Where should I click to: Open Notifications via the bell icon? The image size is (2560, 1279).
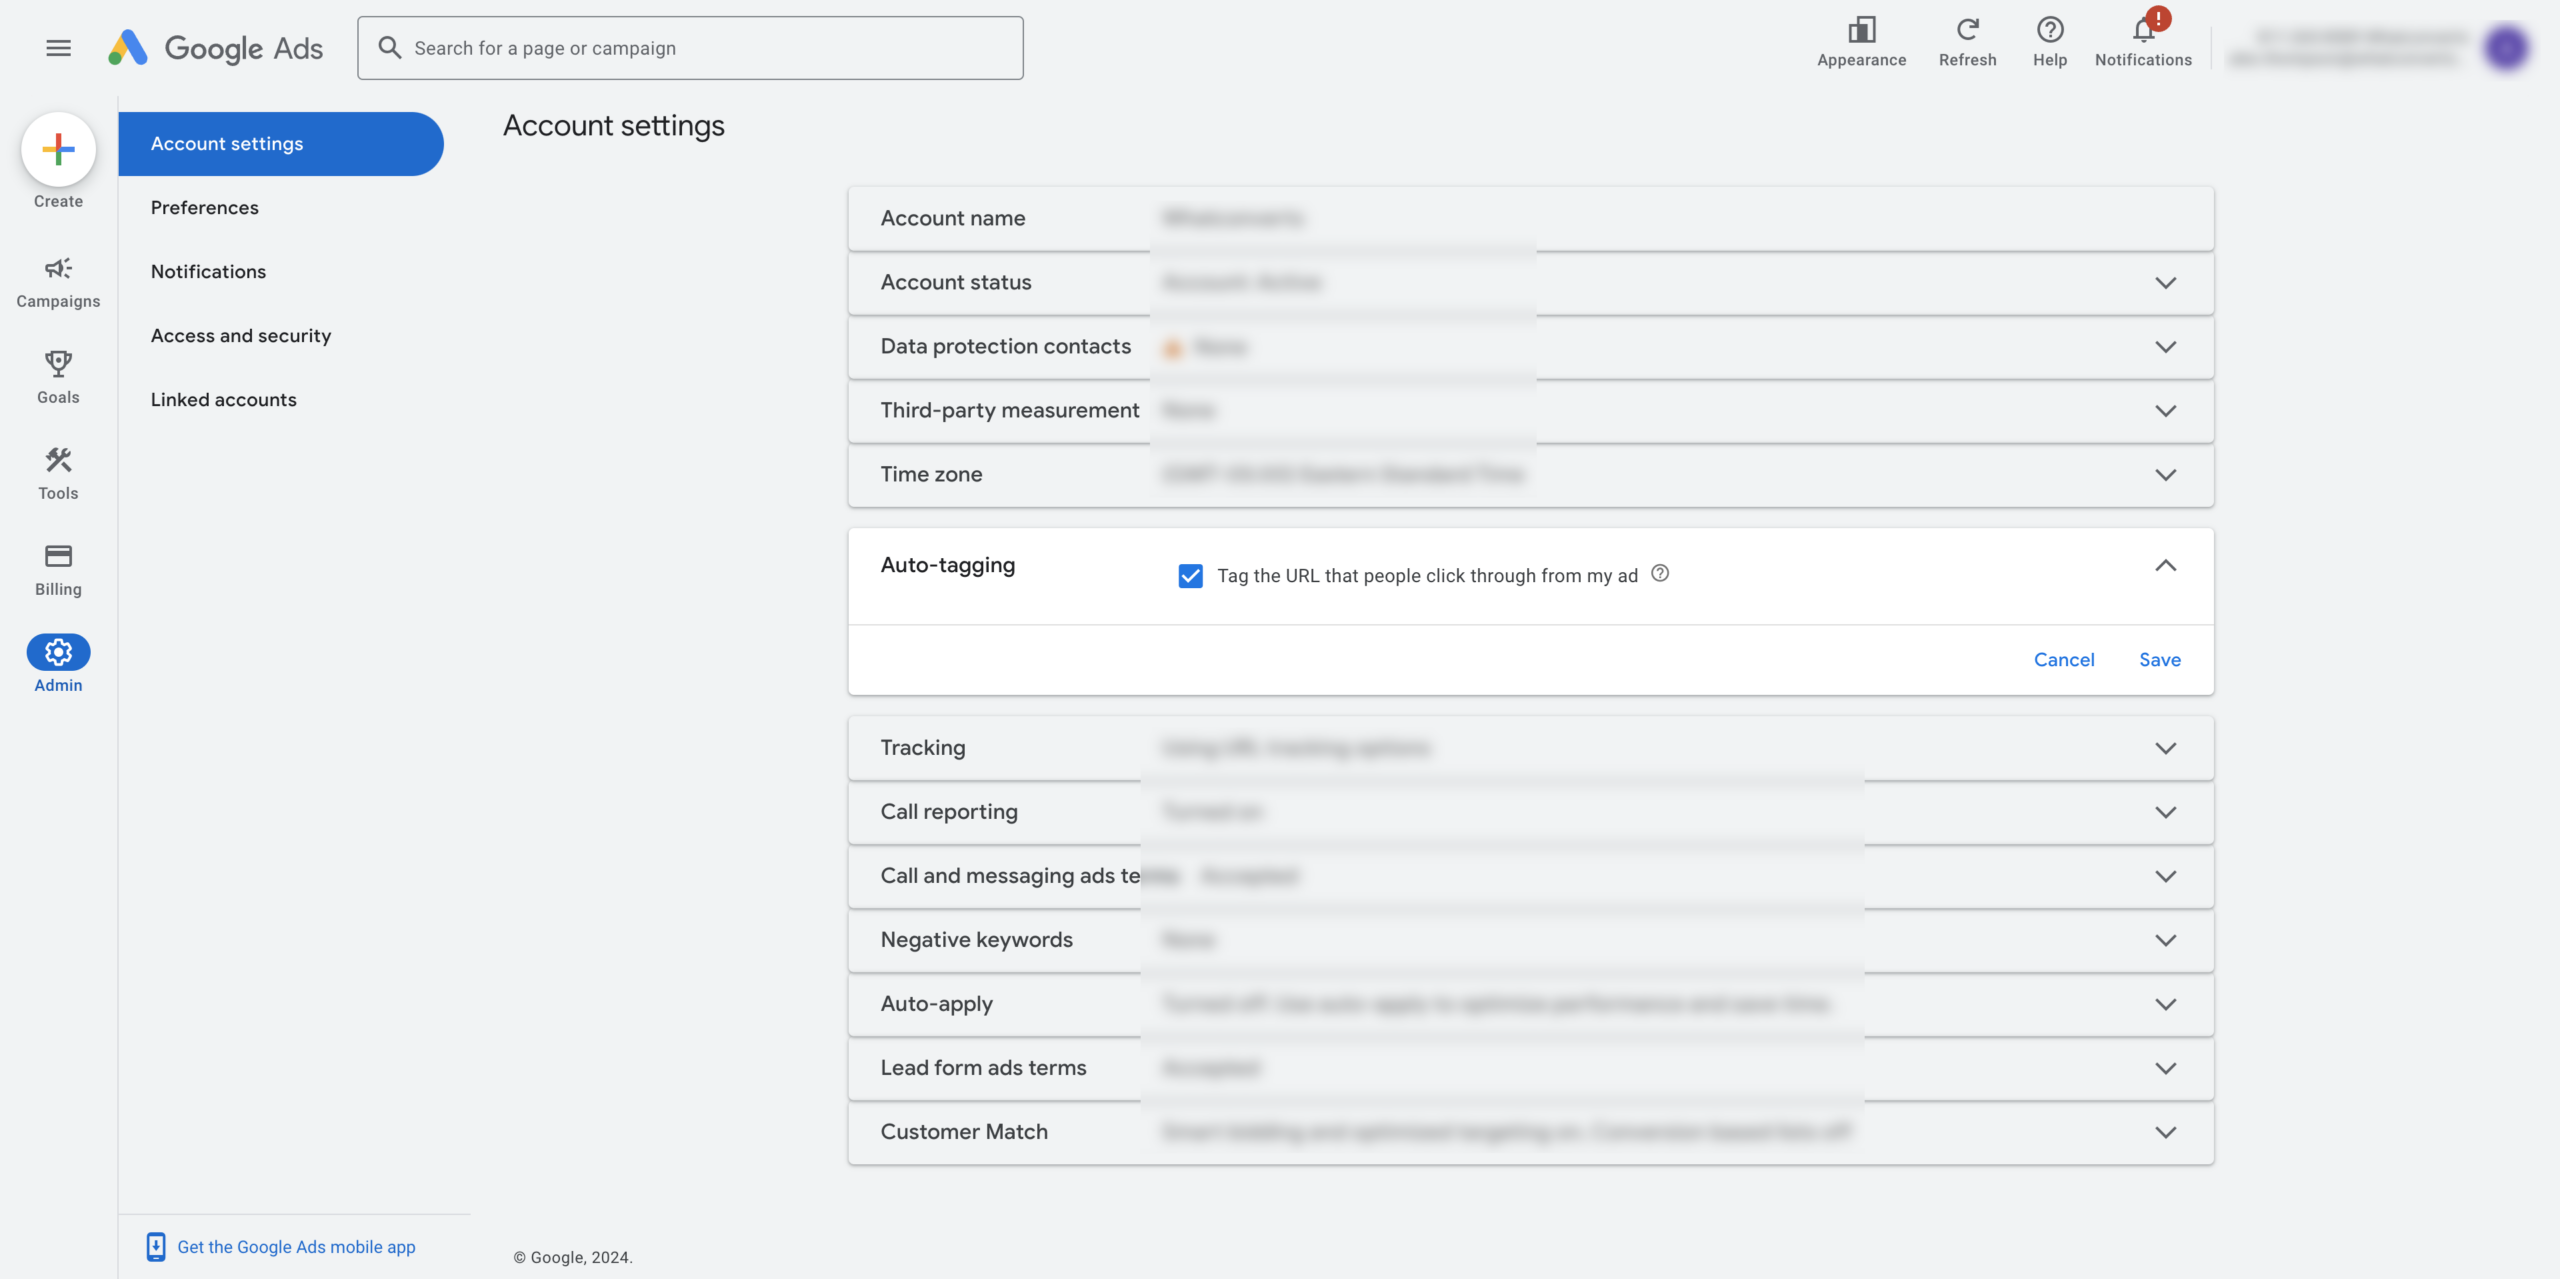tap(2142, 30)
